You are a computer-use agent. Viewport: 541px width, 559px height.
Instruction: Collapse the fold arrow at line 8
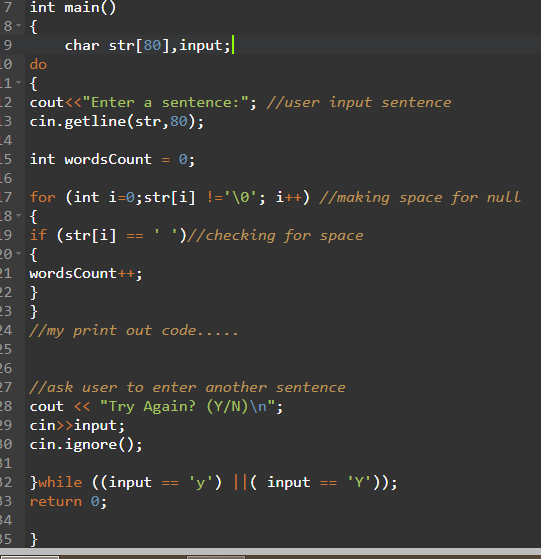click(19, 26)
